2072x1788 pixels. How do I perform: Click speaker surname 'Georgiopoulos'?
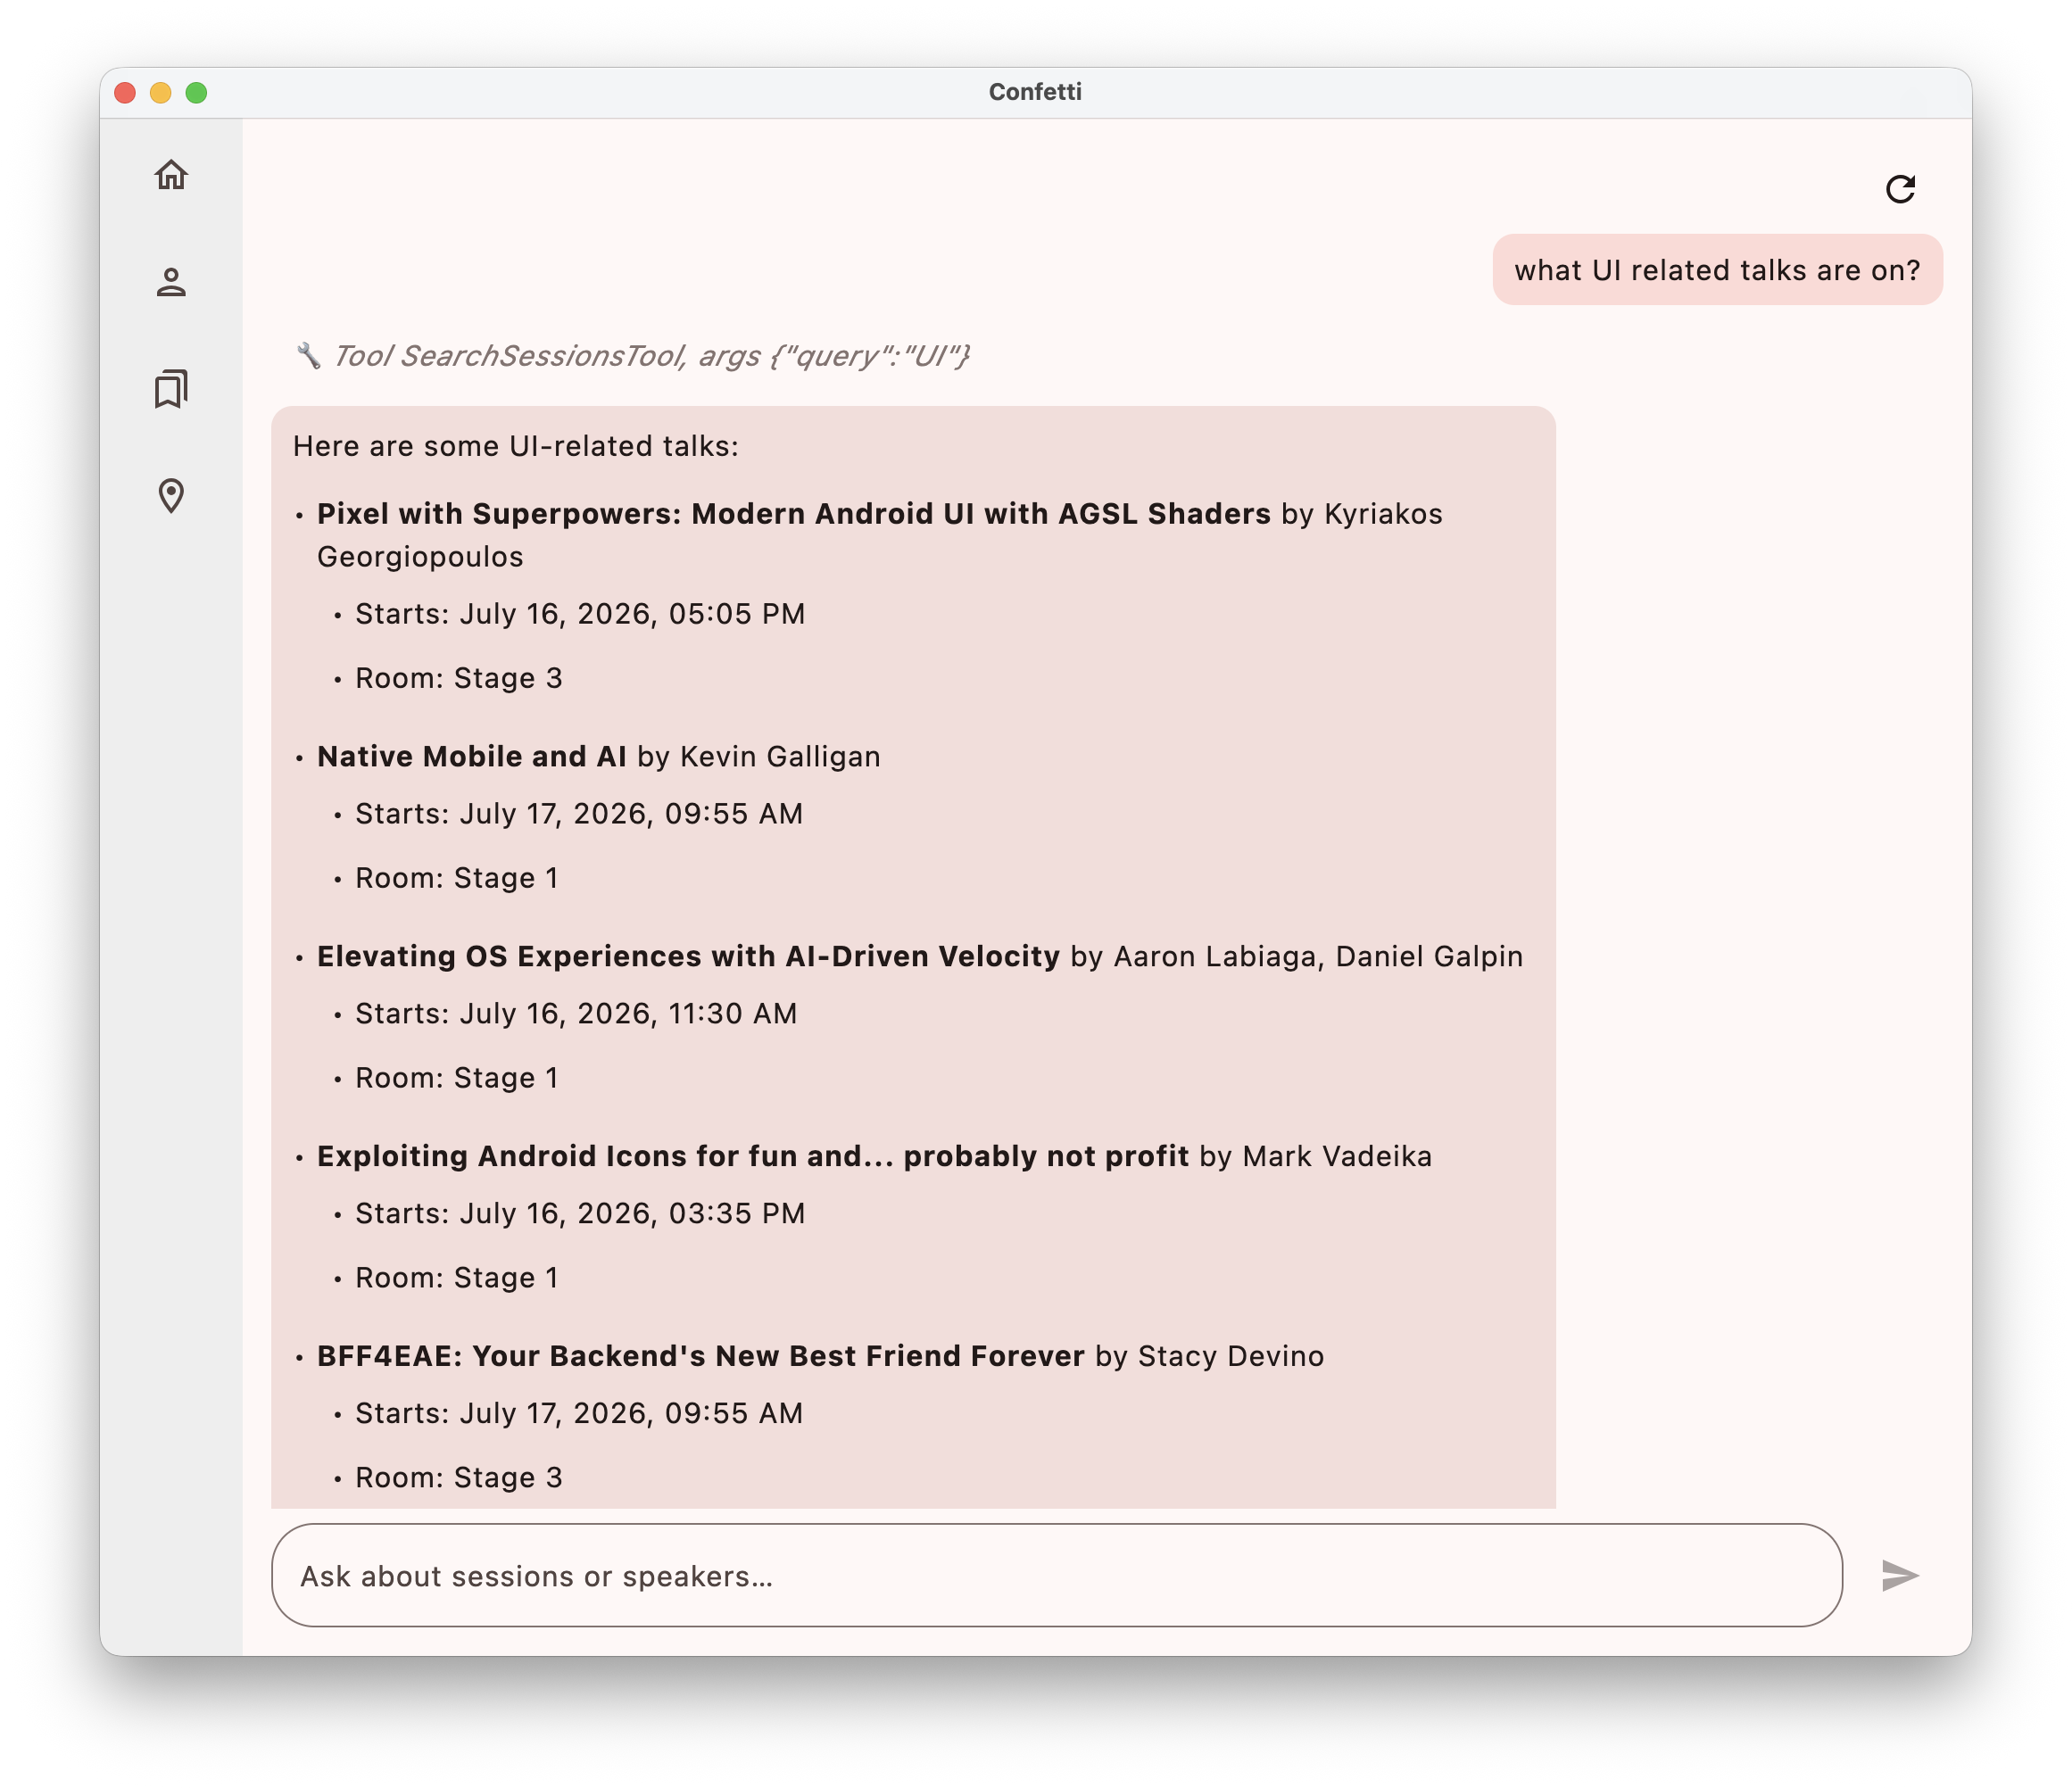(420, 557)
